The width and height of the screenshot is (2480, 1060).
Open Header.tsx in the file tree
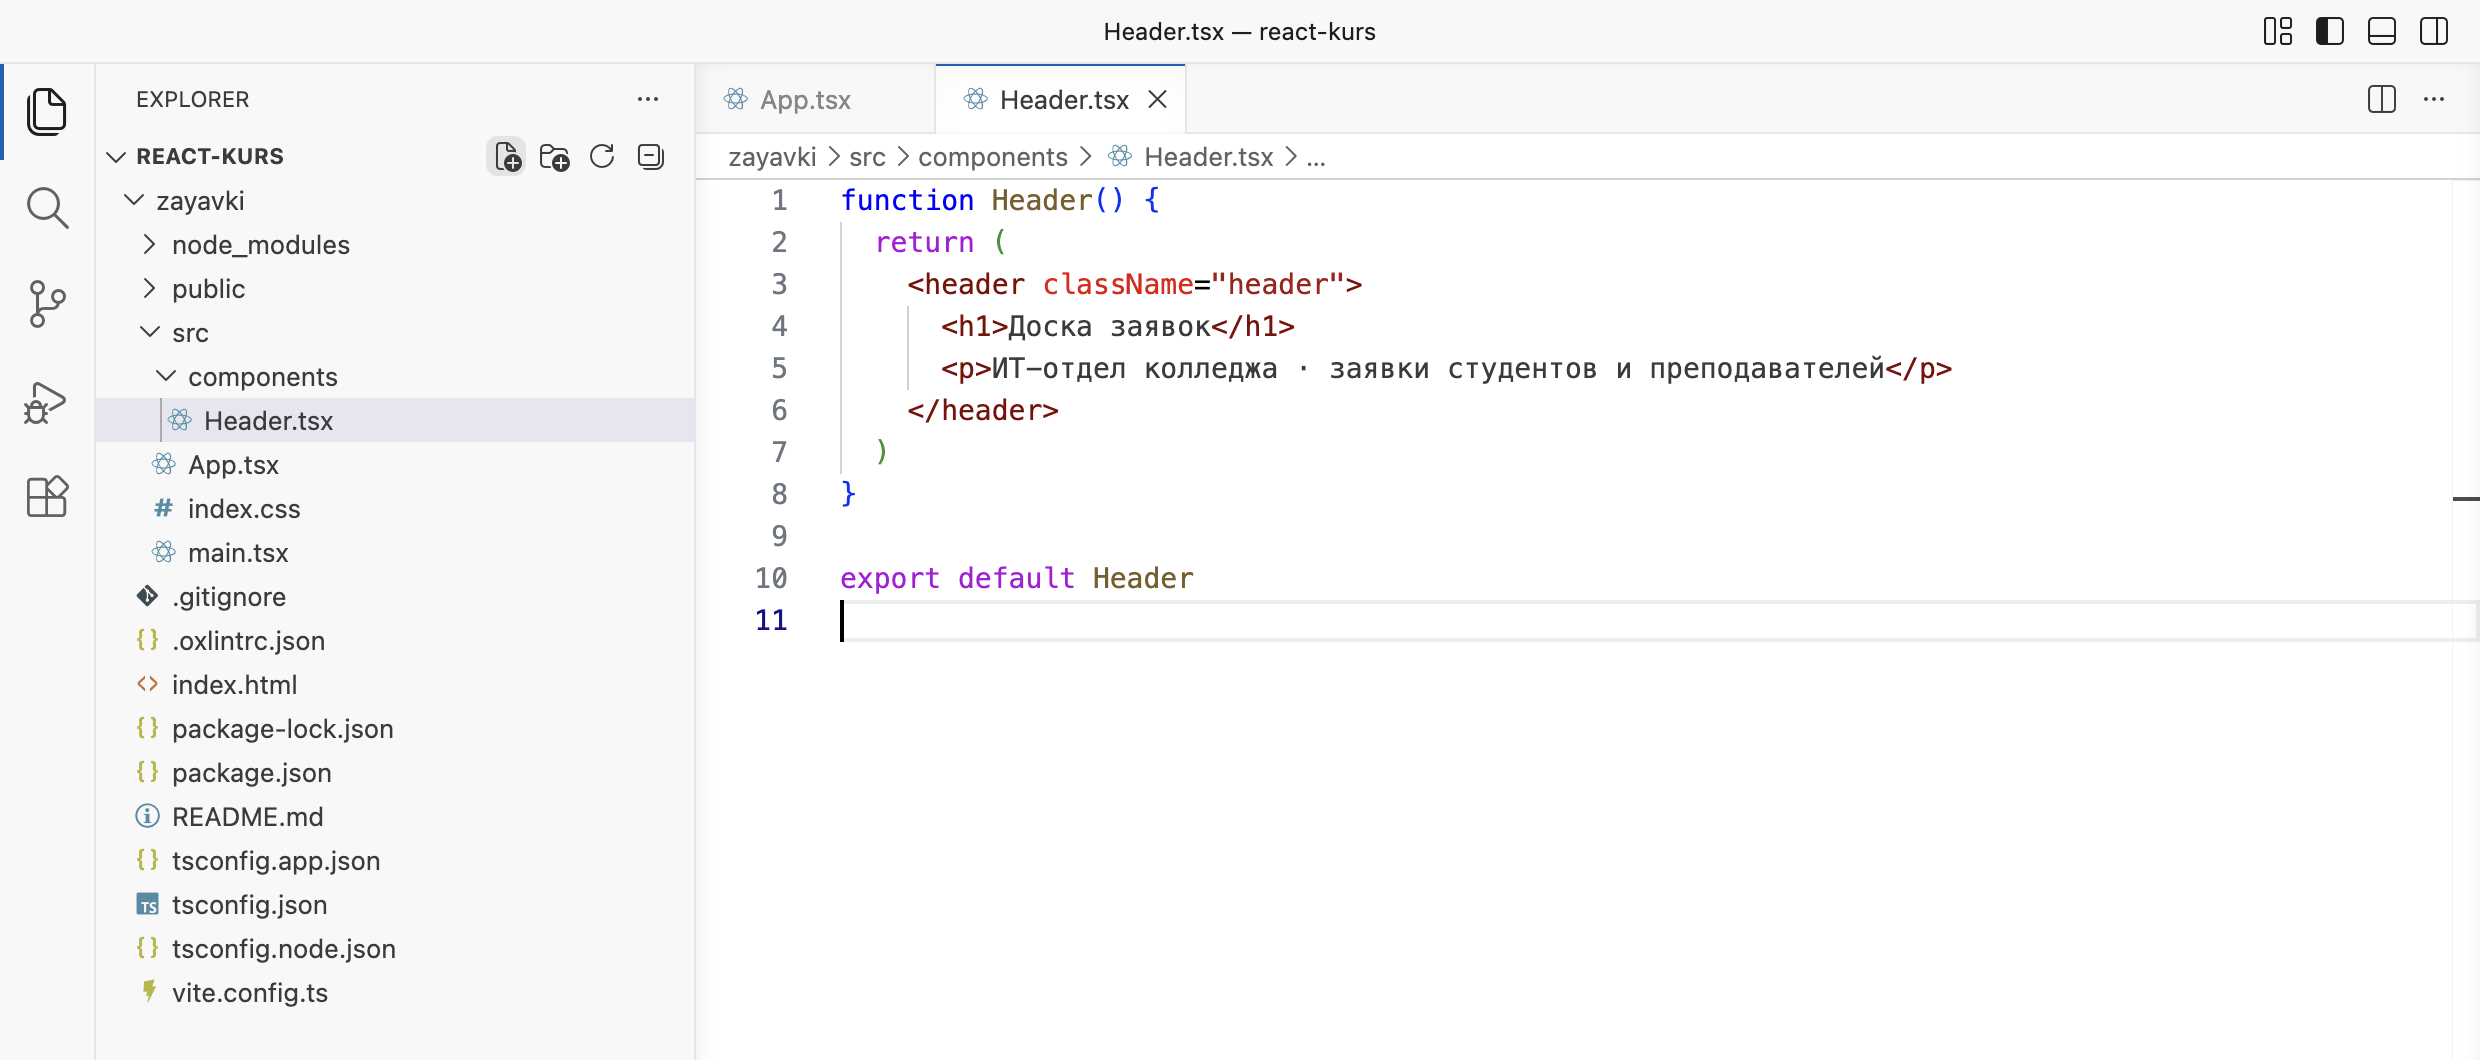coord(395,421)
